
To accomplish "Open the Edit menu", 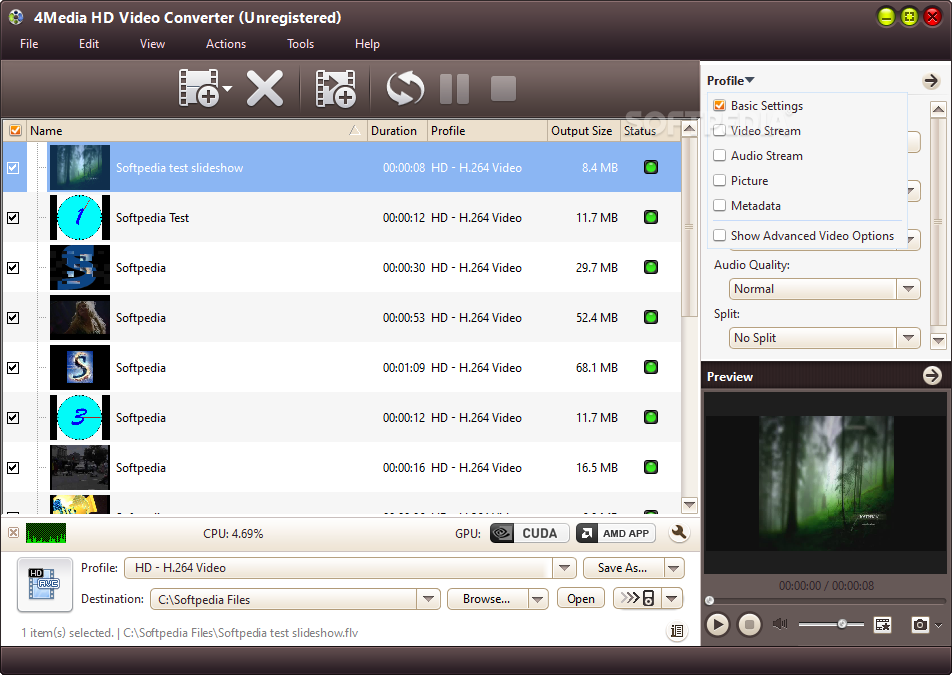I will coord(89,44).
